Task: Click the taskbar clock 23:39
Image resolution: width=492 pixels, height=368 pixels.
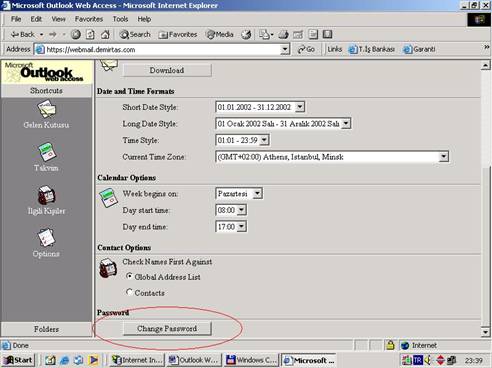Action: [474, 361]
